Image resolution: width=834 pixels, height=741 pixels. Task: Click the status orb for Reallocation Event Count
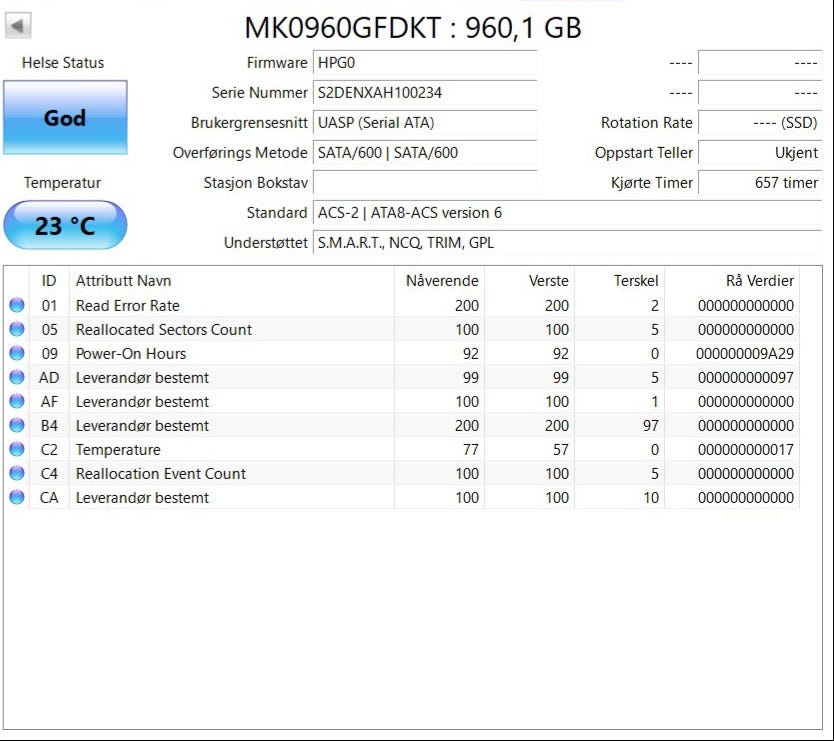pyautogui.click(x=17, y=473)
